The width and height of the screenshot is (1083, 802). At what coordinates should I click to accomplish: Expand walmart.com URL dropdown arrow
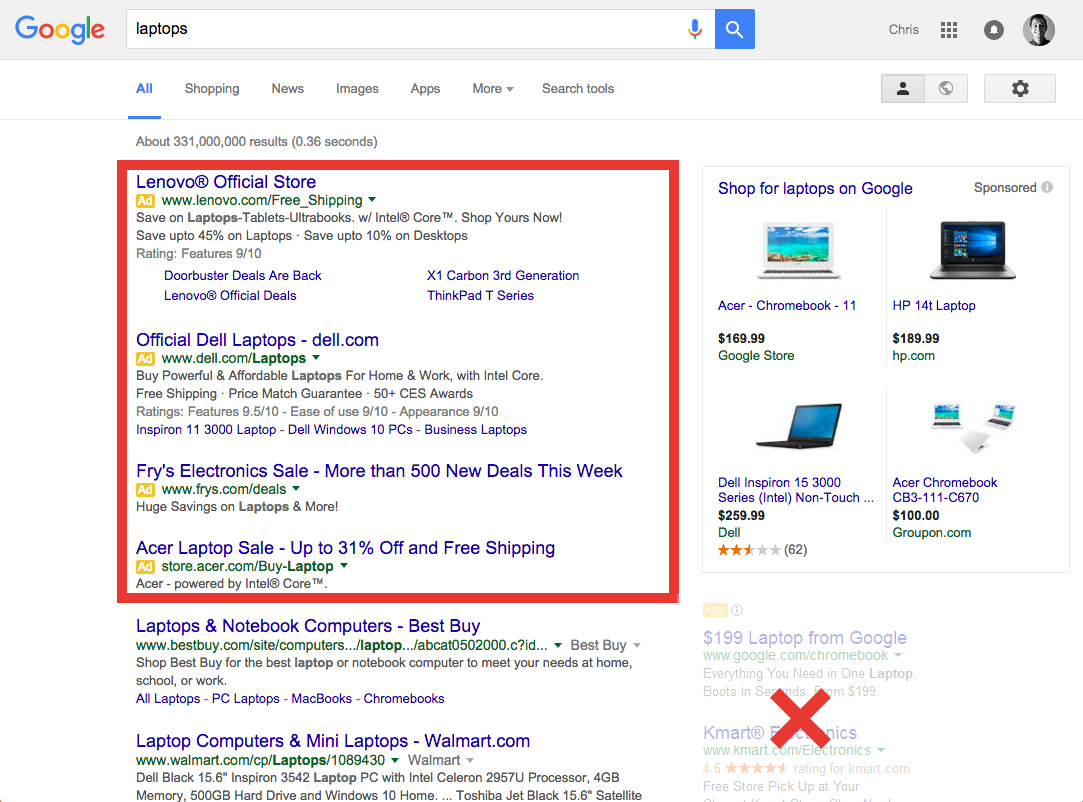[x=395, y=760]
